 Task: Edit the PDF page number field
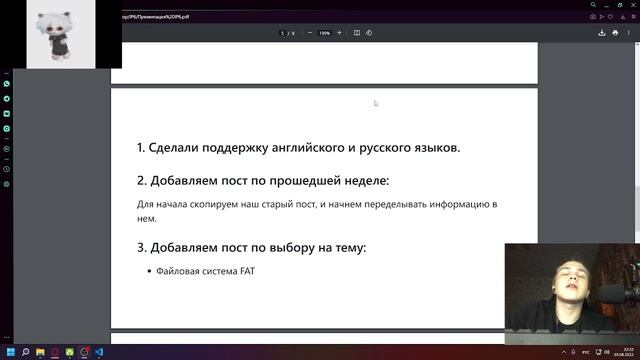pos(282,33)
